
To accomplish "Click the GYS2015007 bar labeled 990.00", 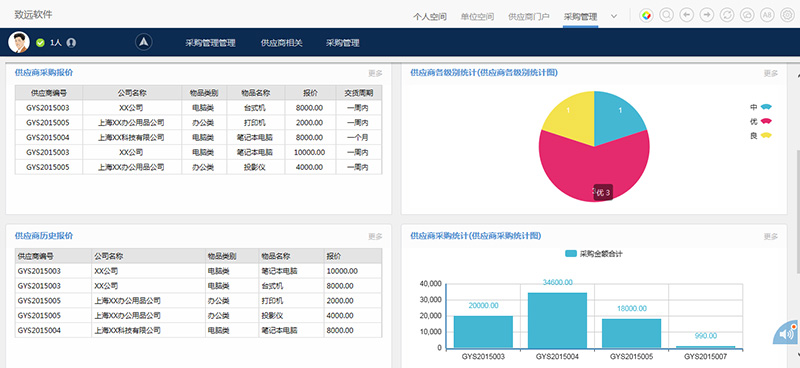I will 705,347.
